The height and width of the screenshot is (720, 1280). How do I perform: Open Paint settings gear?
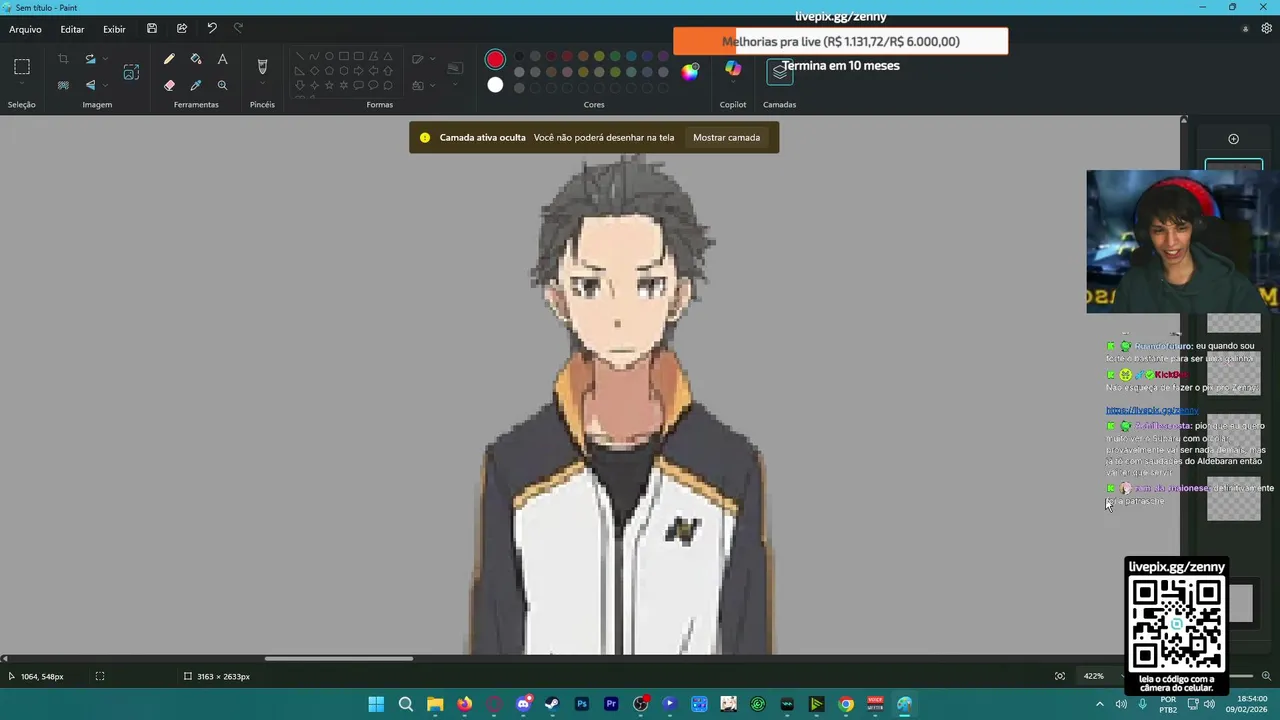click(x=1267, y=29)
